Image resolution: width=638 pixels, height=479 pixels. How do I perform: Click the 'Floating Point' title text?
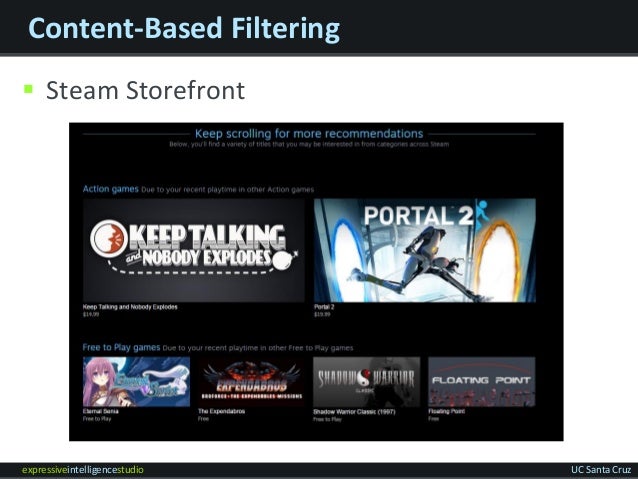[x=446, y=411]
